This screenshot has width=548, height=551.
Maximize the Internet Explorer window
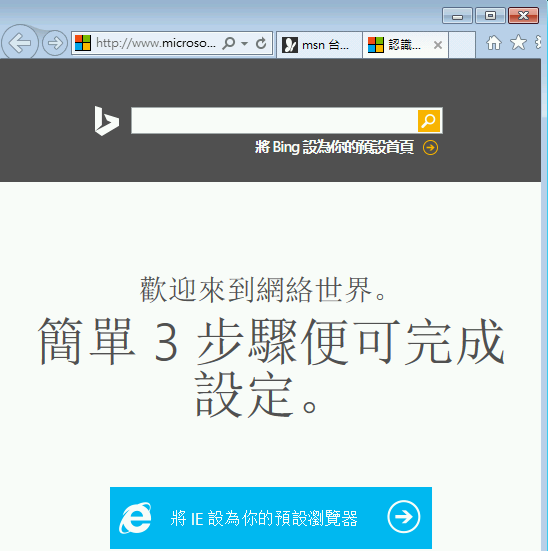[490, 16]
